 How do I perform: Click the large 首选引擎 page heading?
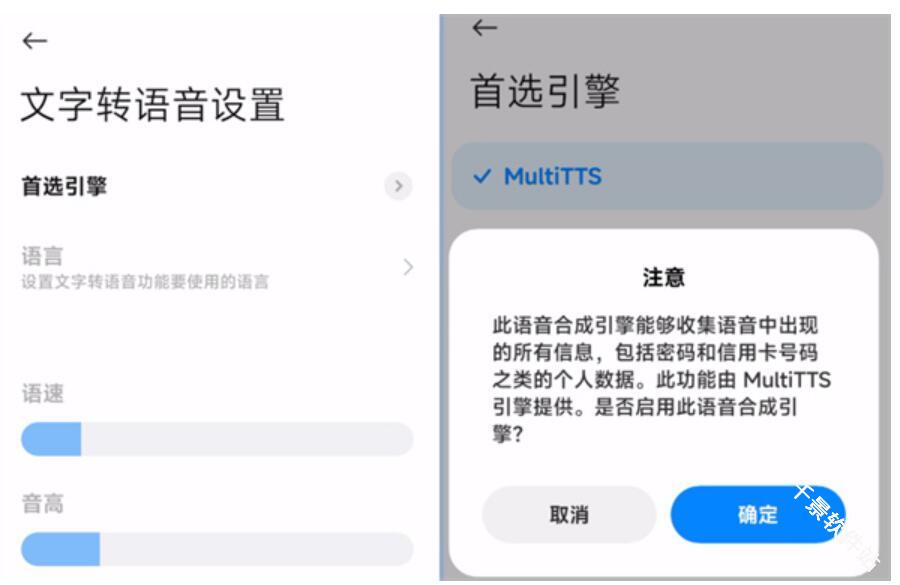(x=545, y=91)
